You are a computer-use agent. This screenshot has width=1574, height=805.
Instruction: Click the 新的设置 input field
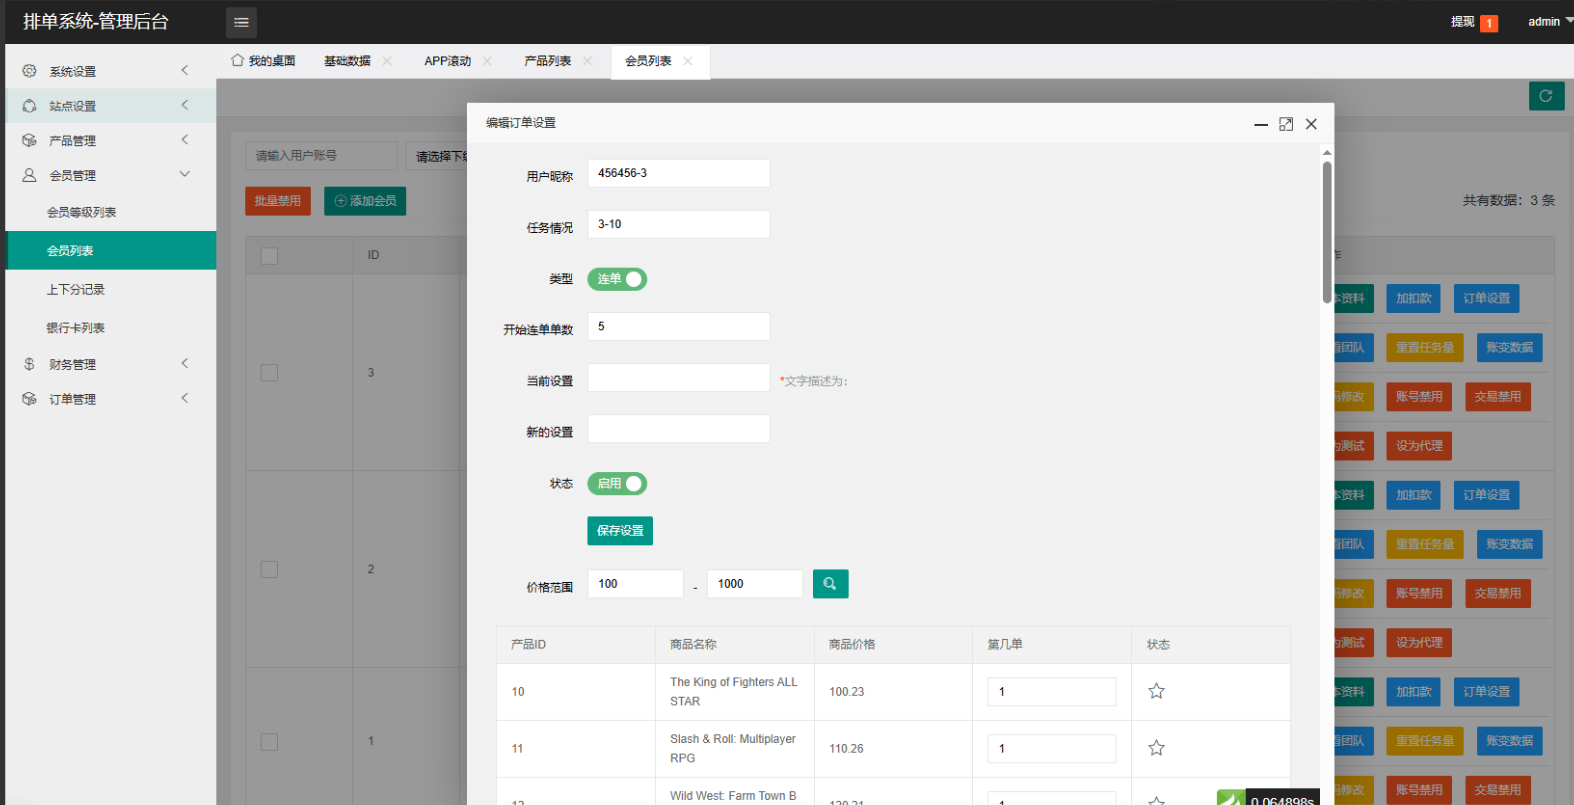(x=679, y=429)
